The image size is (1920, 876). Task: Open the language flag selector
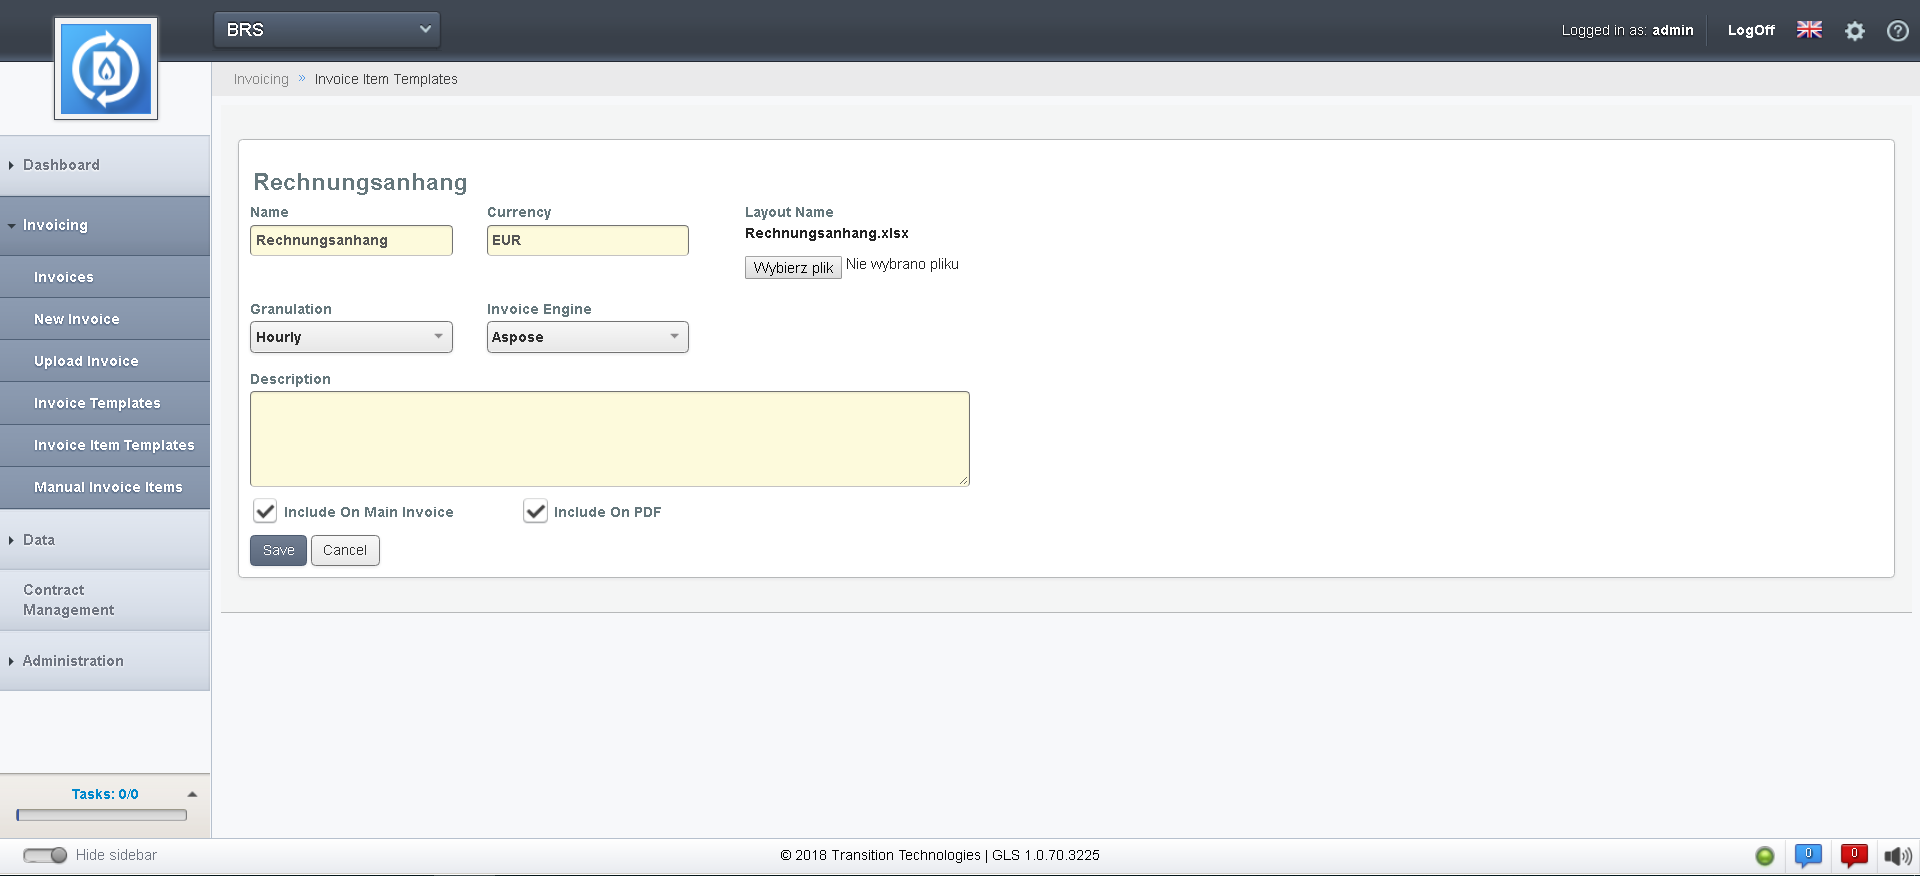(1809, 30)
